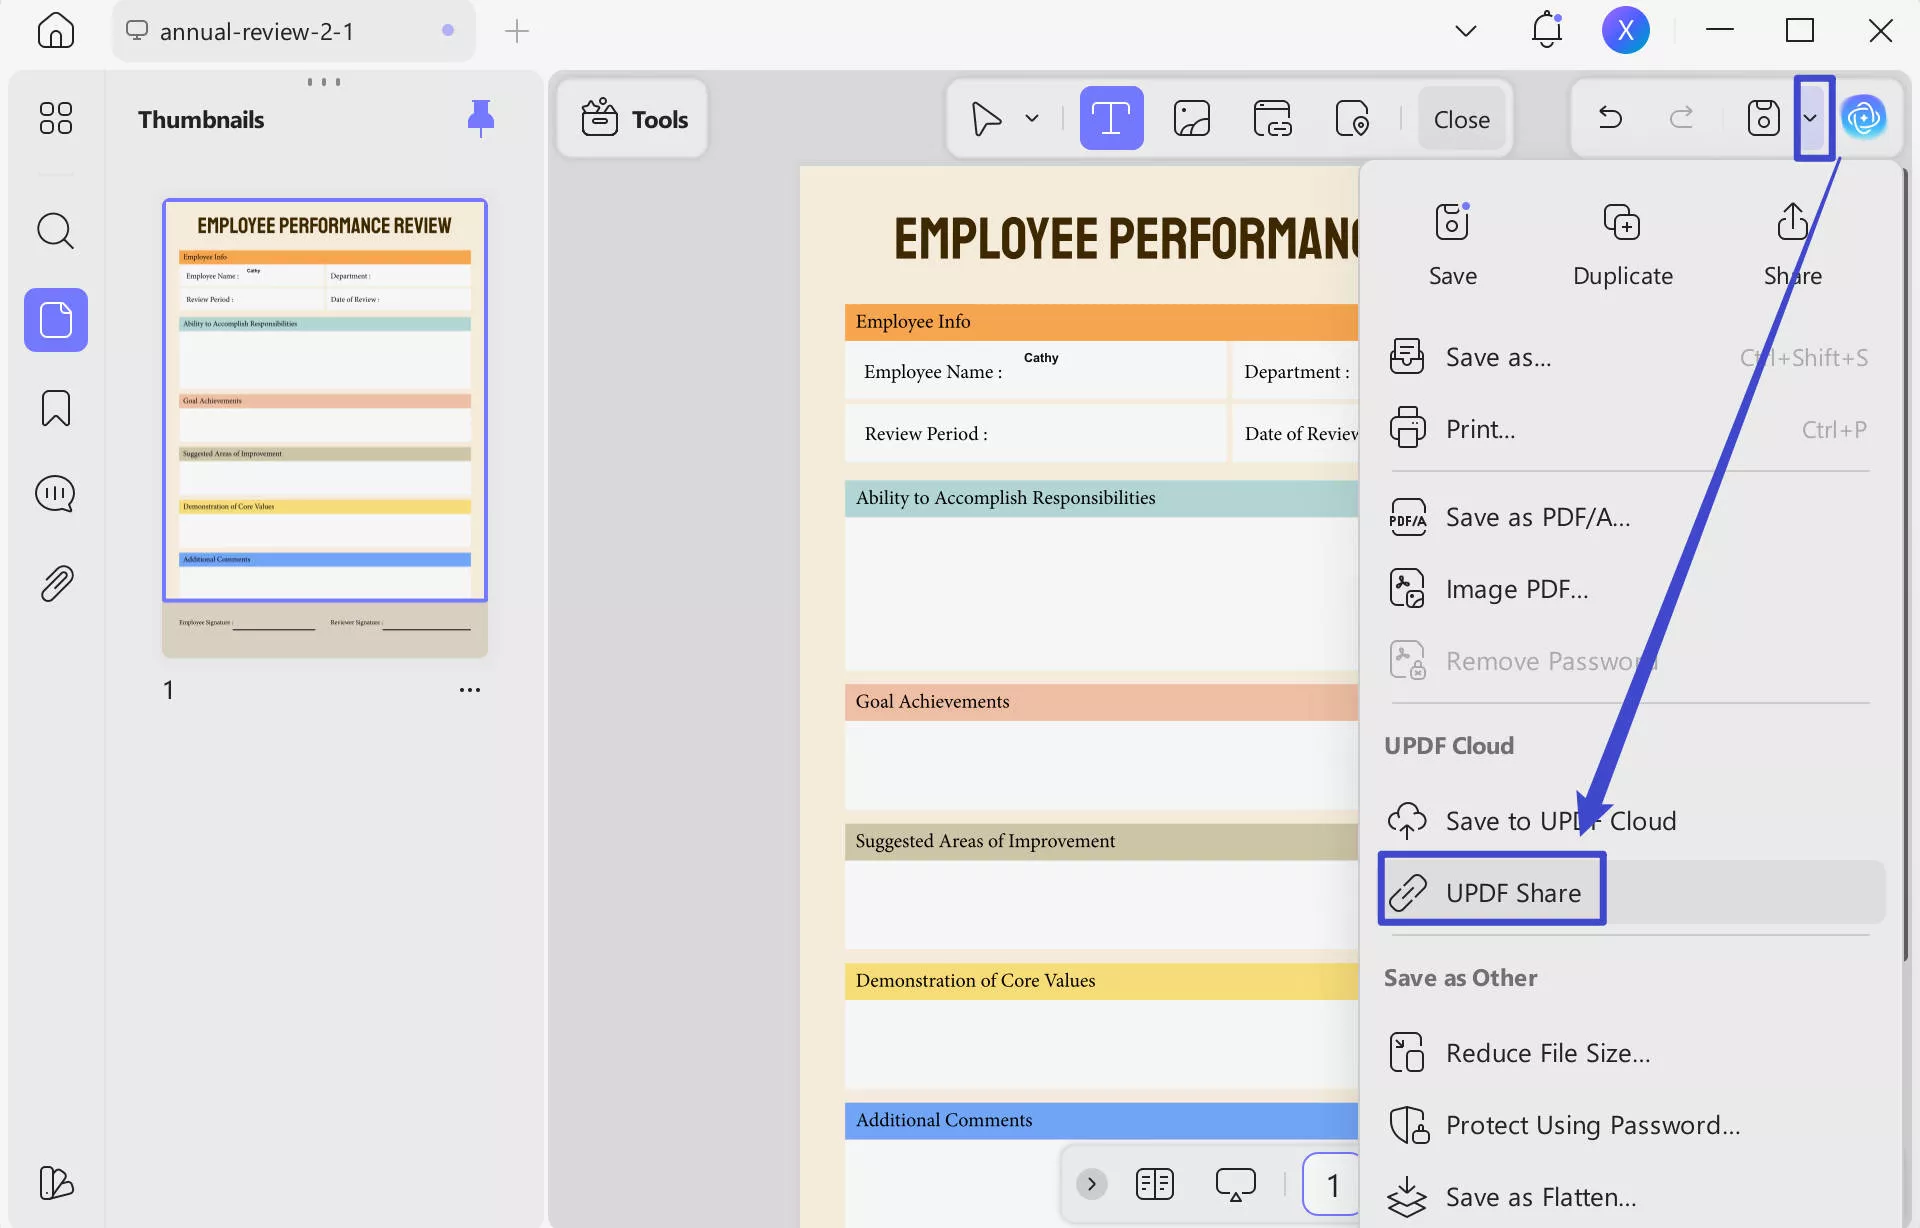
Task: Open the attachments paperclip panel
Action: click(55, 583)
